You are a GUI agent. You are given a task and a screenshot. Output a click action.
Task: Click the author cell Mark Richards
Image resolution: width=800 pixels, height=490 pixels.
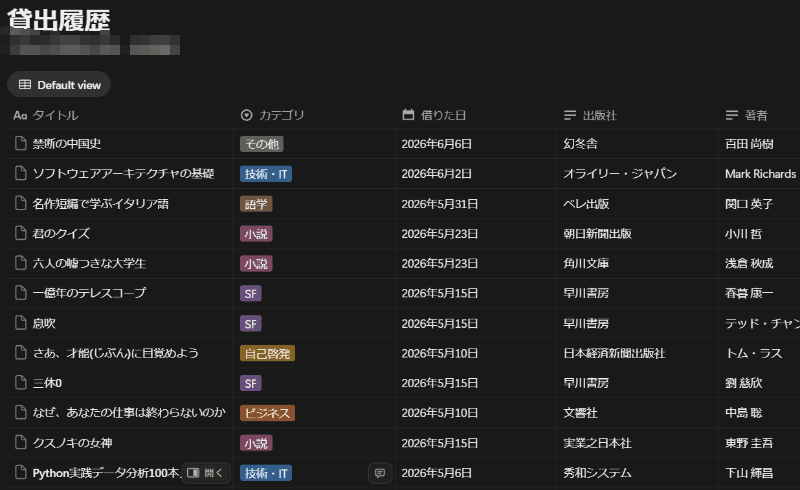click(x=760, y=174)
